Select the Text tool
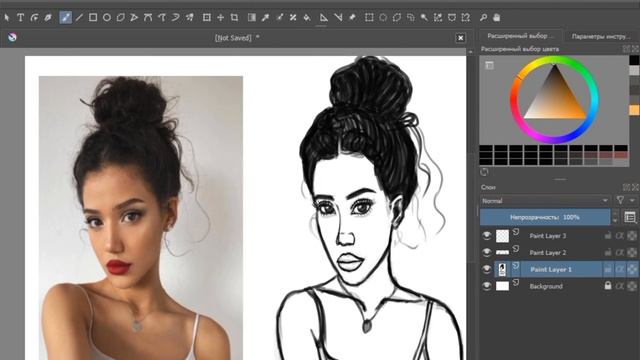The width and height of the screenshot is (640, 360). (x=20, y=18)
